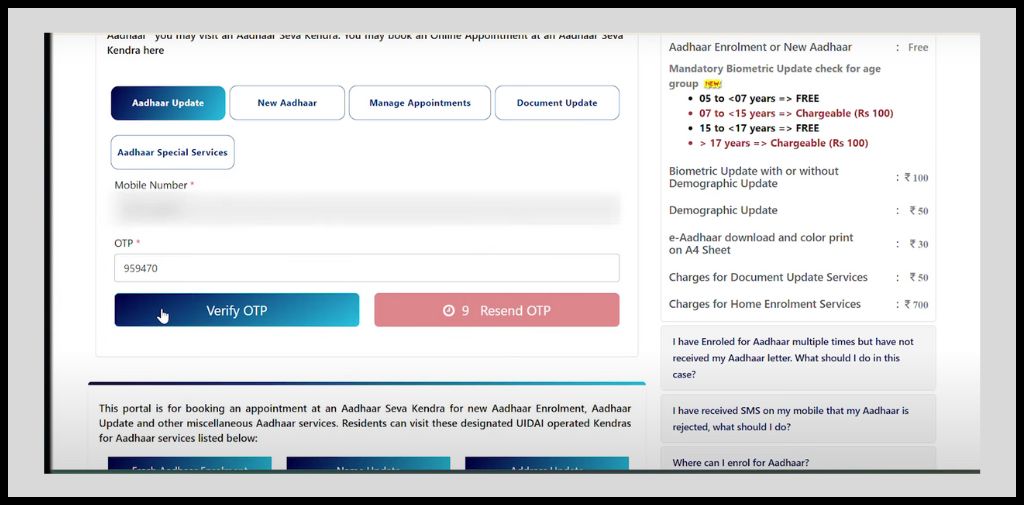1024x505 pixels.
Task: Click the Resend OTP button
Action: (x=496, y=310)
